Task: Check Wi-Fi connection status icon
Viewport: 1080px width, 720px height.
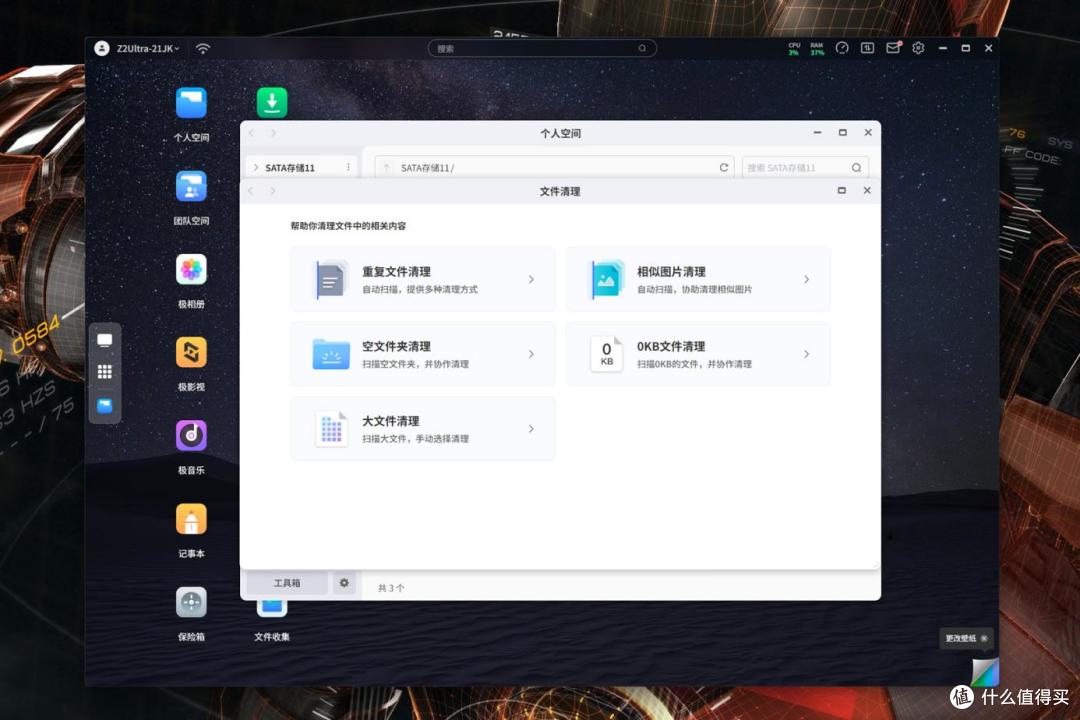Action: coord(202,48)
